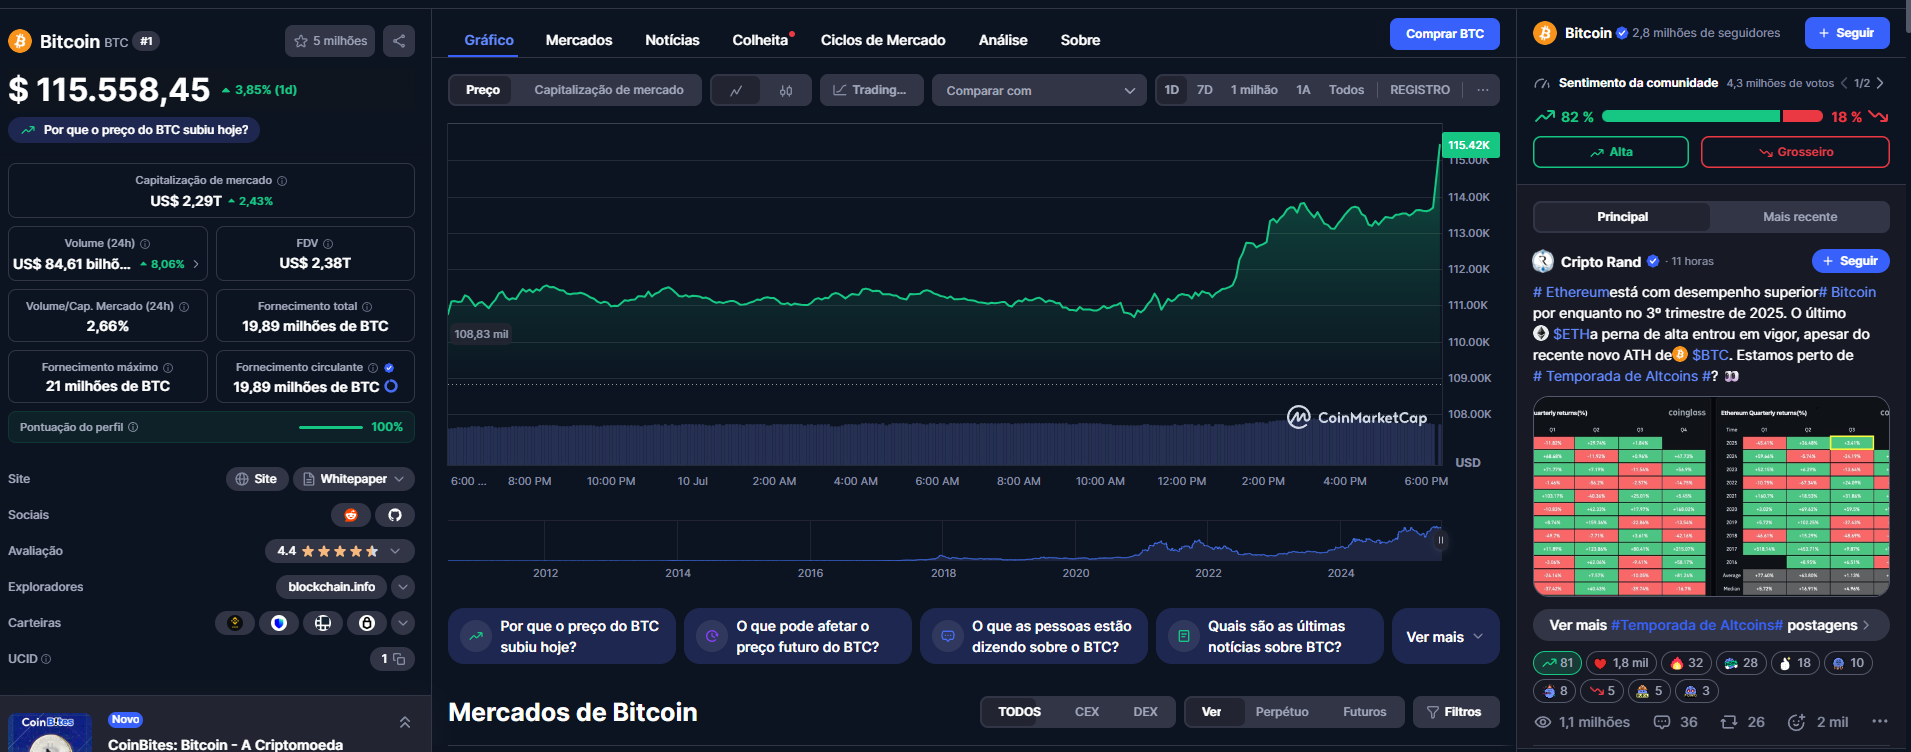Screen dimensions: 1911x752
Task: Filter markets by DEX
Action: click(x=1145, y=712)
